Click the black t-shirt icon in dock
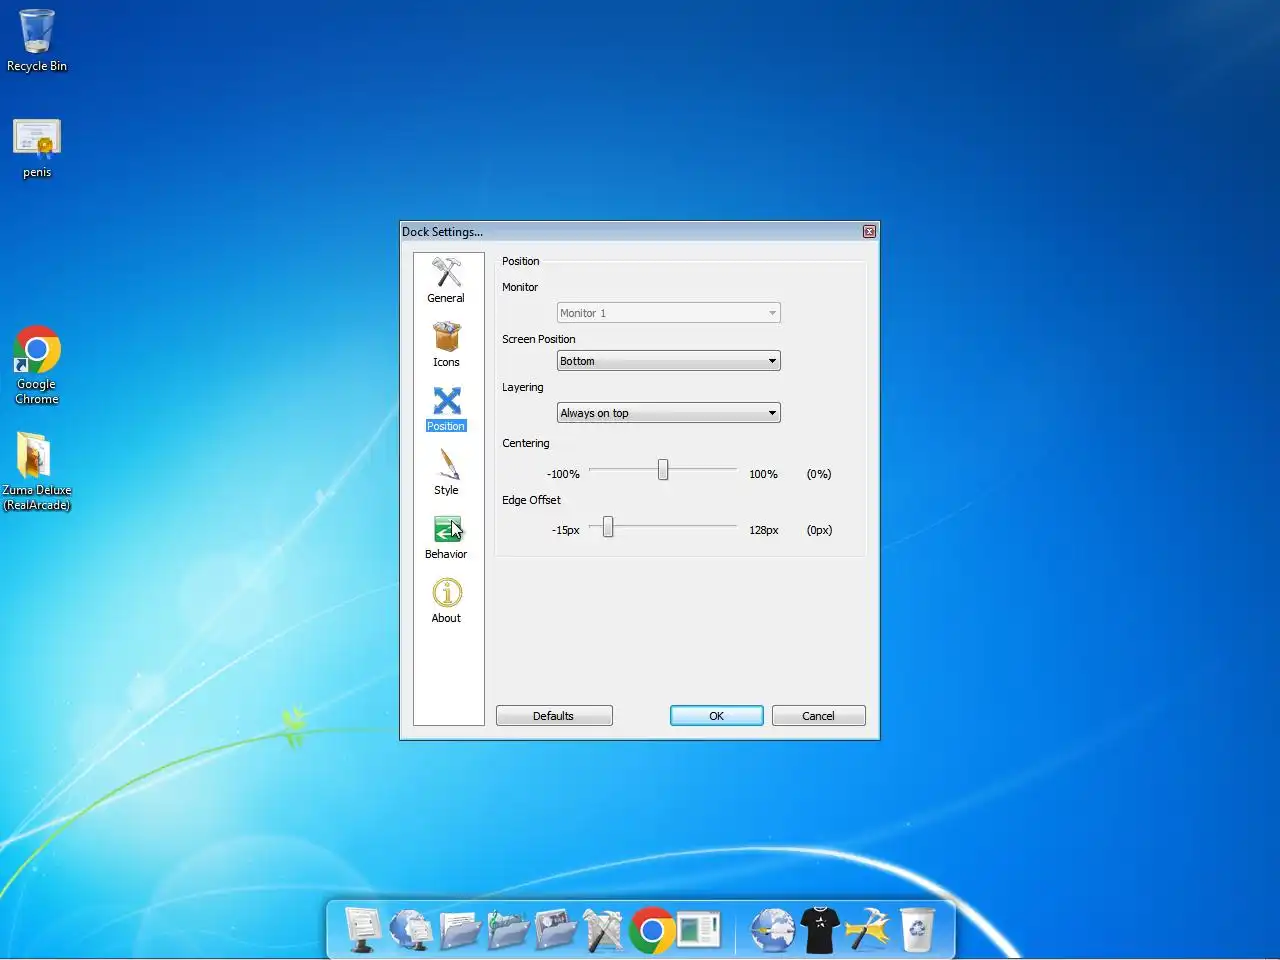Screen dimensions: 1280x960 click(x=820, y=930)
